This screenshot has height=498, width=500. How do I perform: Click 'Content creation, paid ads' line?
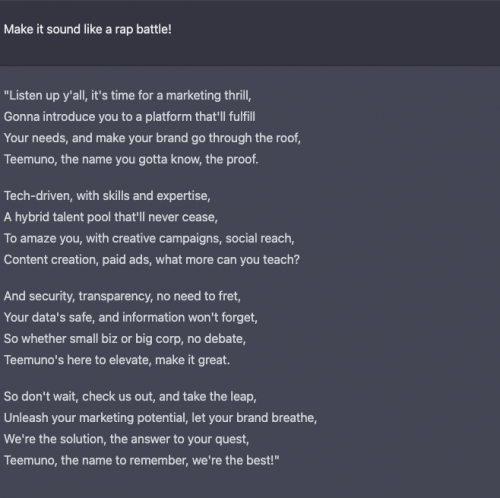click(152, 260)
